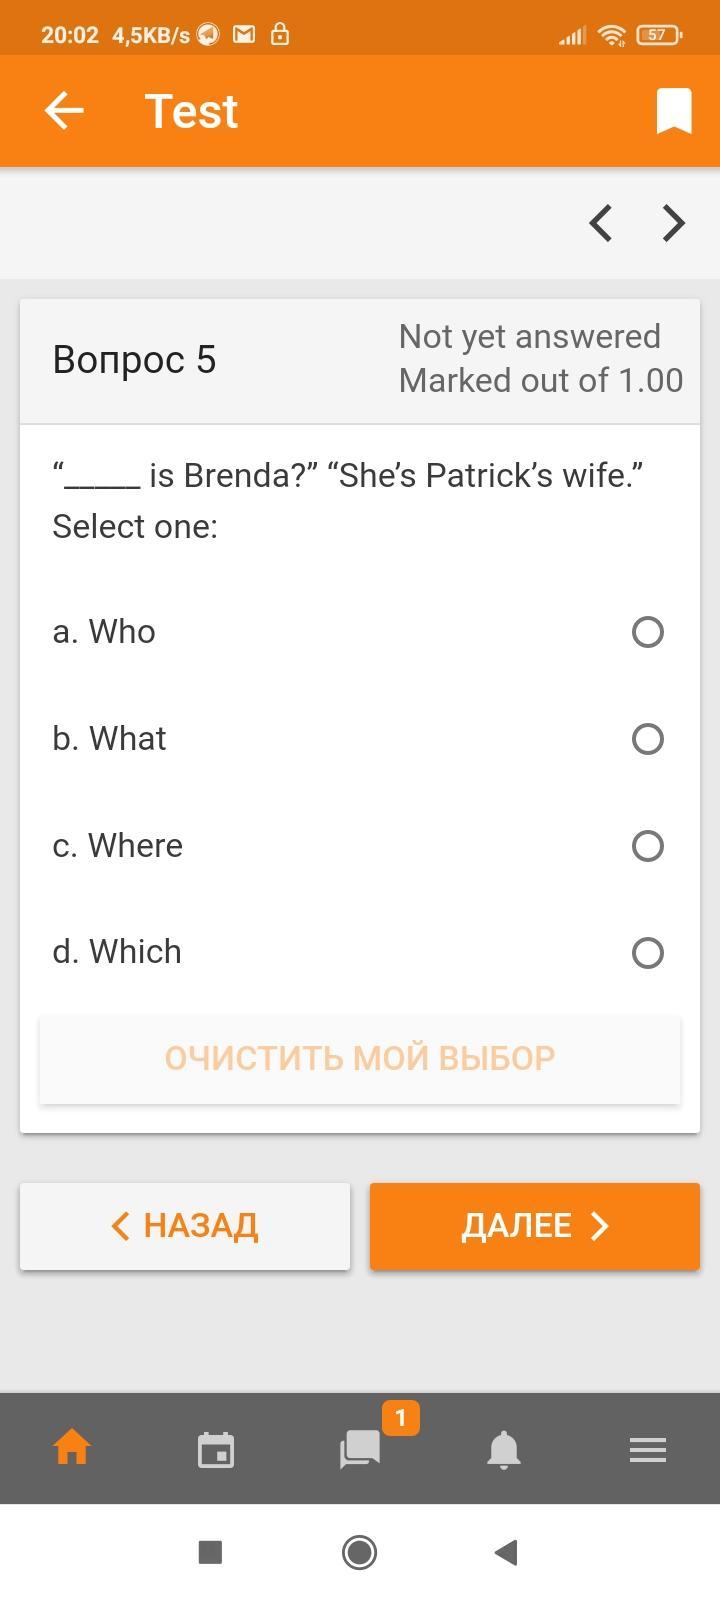Click the НАЗАД button
The height and width of the screenshot is (1600, 720).
pyautogui.click(x=185, y=1226)
